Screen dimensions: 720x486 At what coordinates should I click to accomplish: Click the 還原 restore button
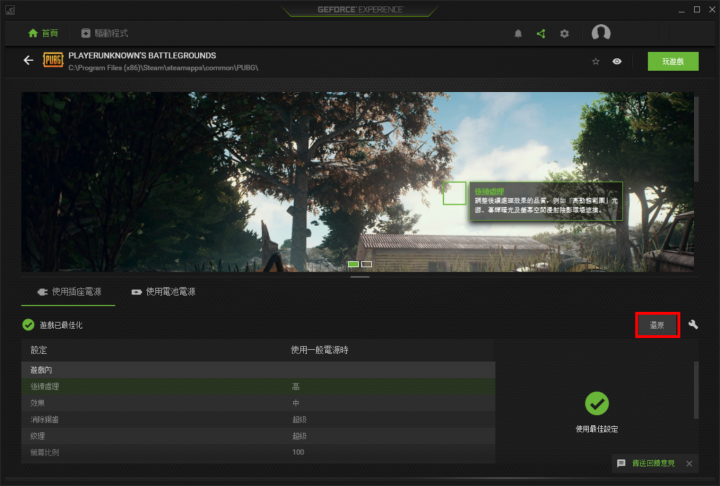[657, 325]
